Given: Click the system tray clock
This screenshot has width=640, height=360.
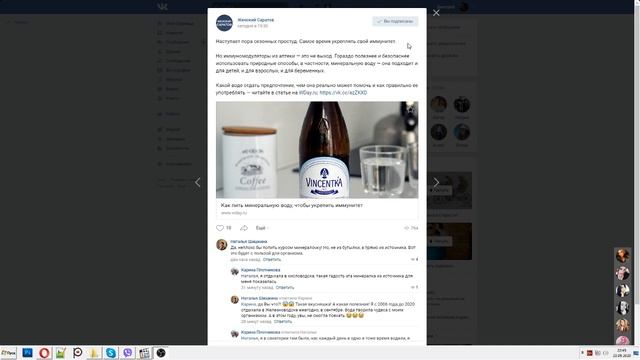Looking at the screenshot, I should [x=621, y=353].
